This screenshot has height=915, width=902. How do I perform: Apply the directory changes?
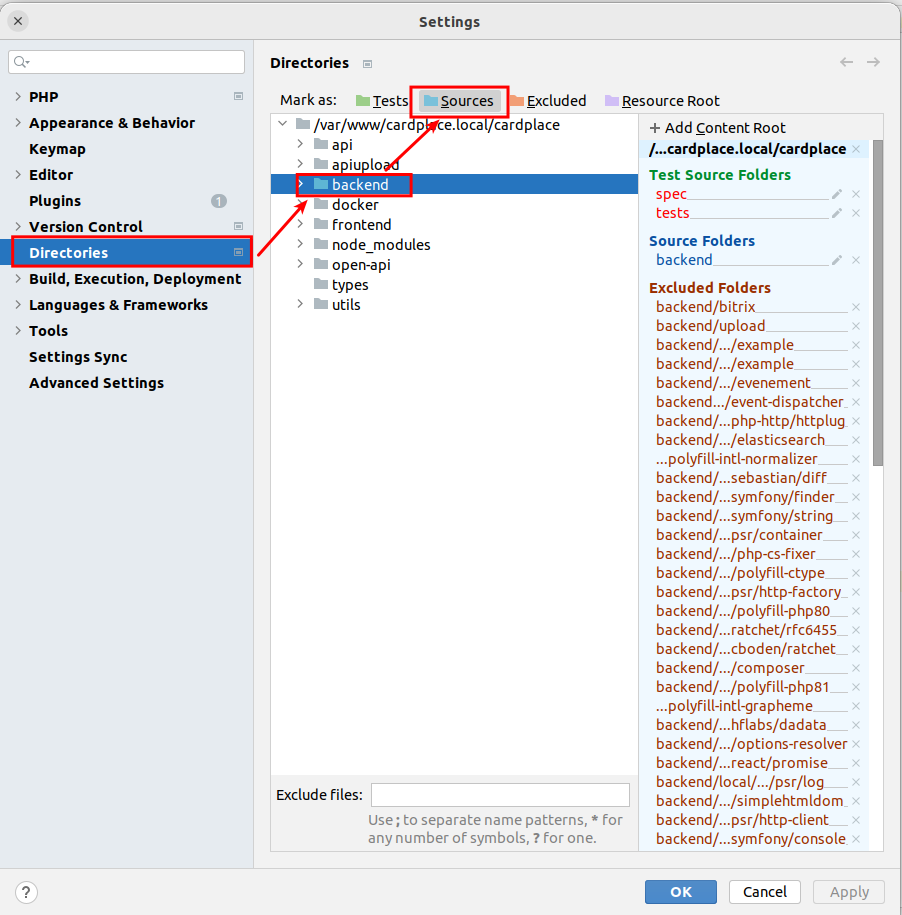pyautogui.click(x=848, y=891)
